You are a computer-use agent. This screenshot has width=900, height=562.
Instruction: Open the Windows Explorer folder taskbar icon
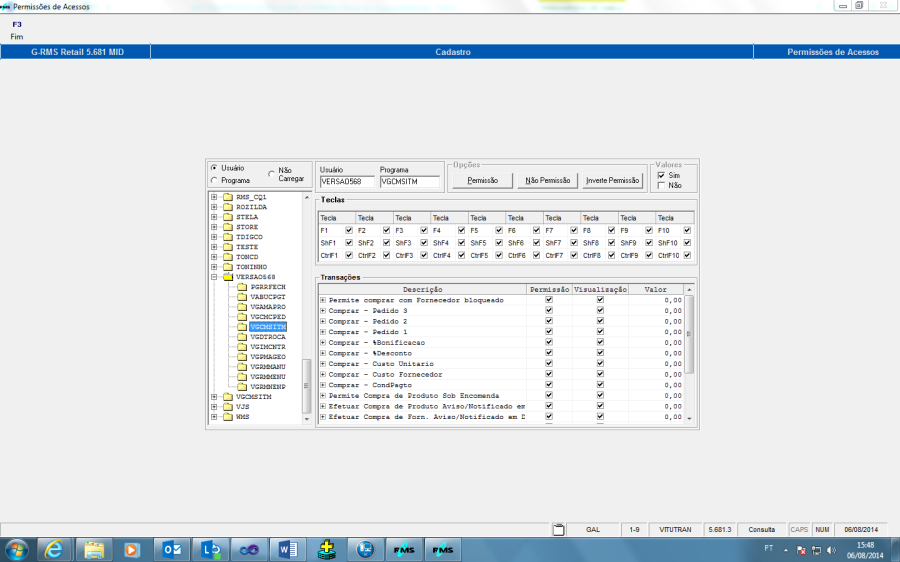click(94, 550)
